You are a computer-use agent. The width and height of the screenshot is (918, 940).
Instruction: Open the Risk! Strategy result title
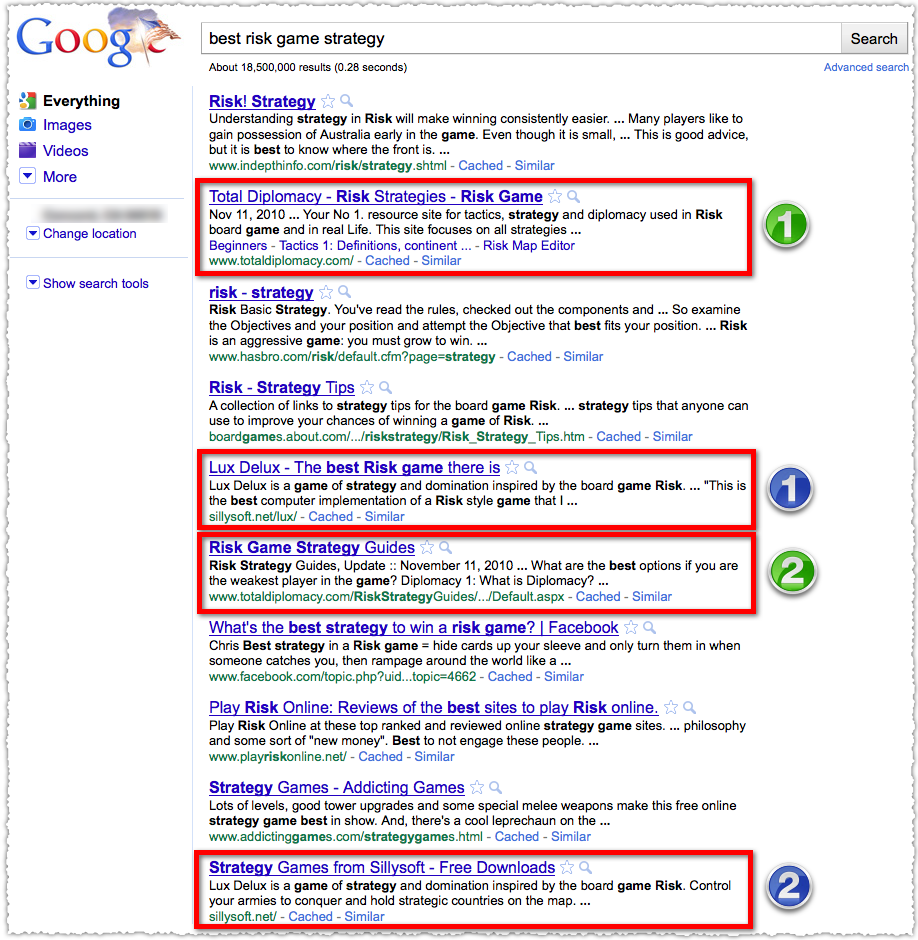tap(262, 101)
